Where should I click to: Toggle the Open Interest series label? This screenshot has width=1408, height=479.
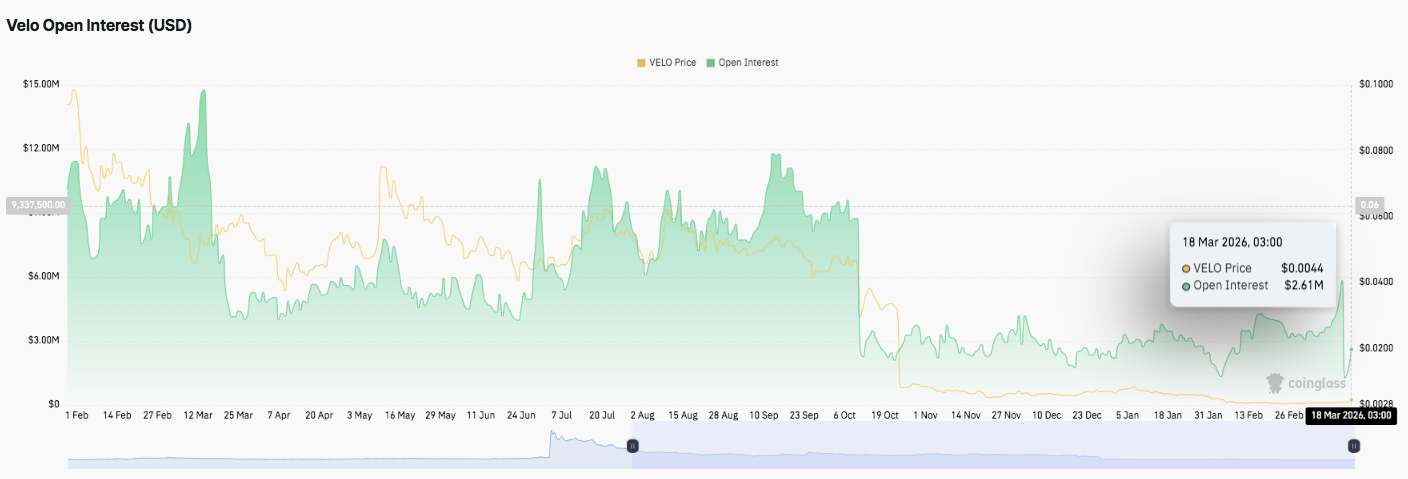pos(748,63)
